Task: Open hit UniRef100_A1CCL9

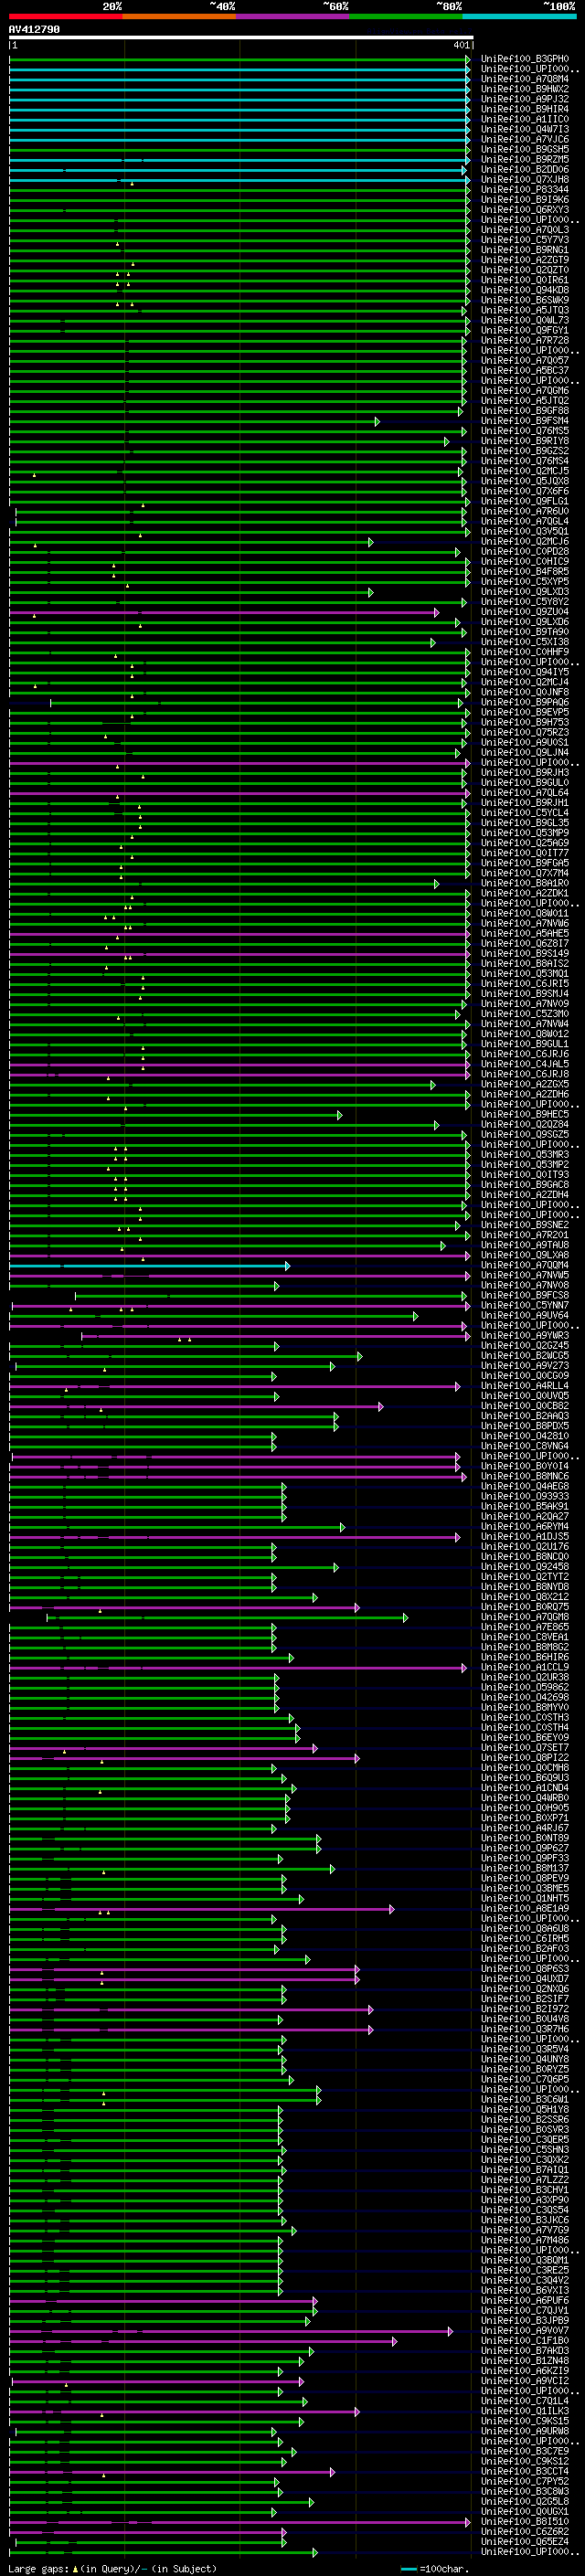Action: point(525,1667)
